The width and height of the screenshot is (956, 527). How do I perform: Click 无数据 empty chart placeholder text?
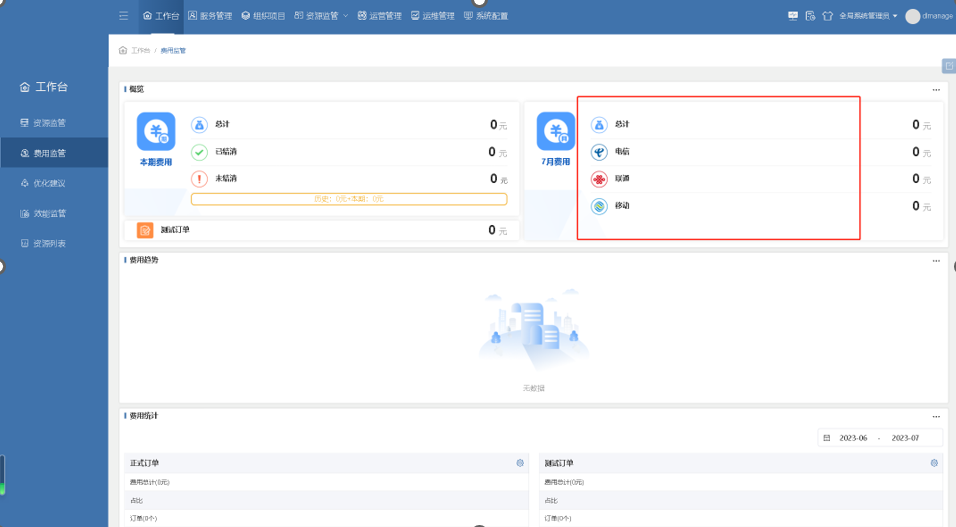pos(533,388)
